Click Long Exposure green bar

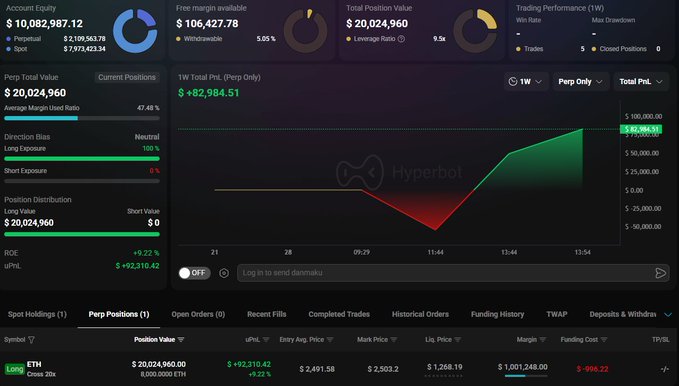pyautogui.click(x=82, y=159)
